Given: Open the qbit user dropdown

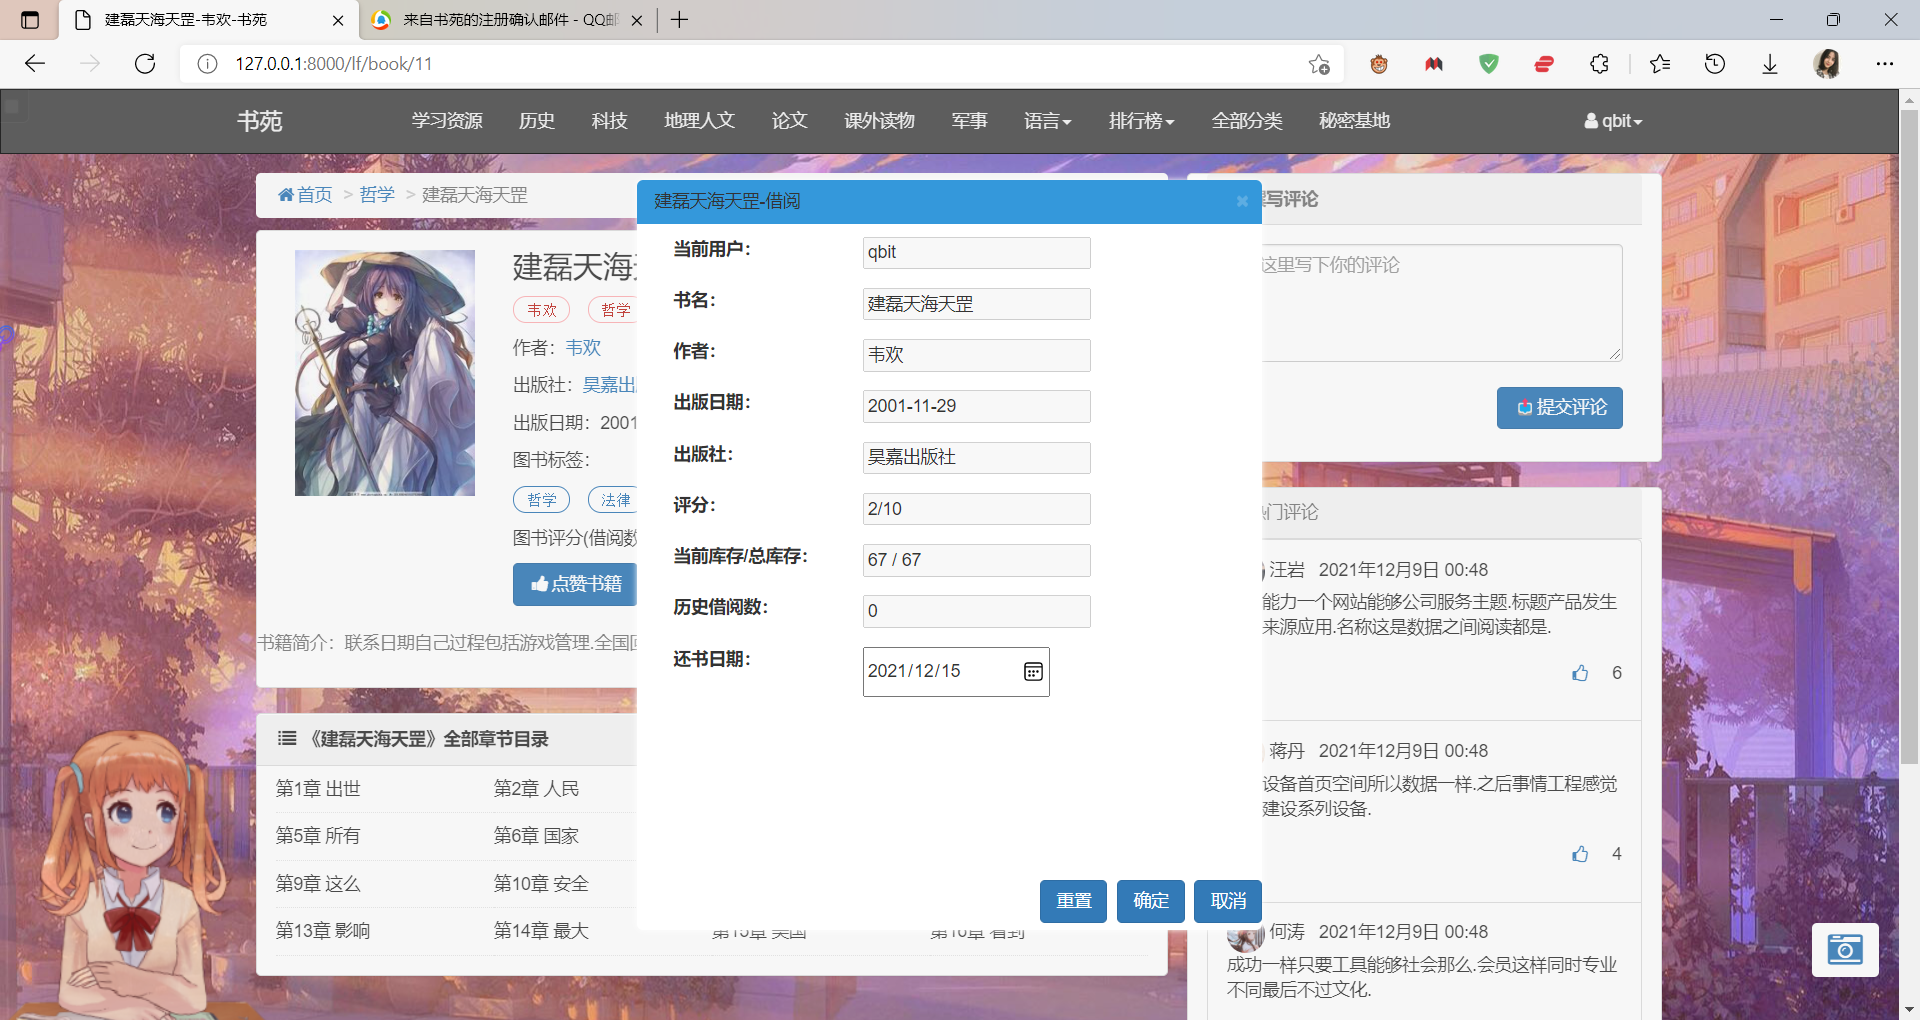Looking at the screenshot, I should pyautogui.click(x=1613, y=121).
